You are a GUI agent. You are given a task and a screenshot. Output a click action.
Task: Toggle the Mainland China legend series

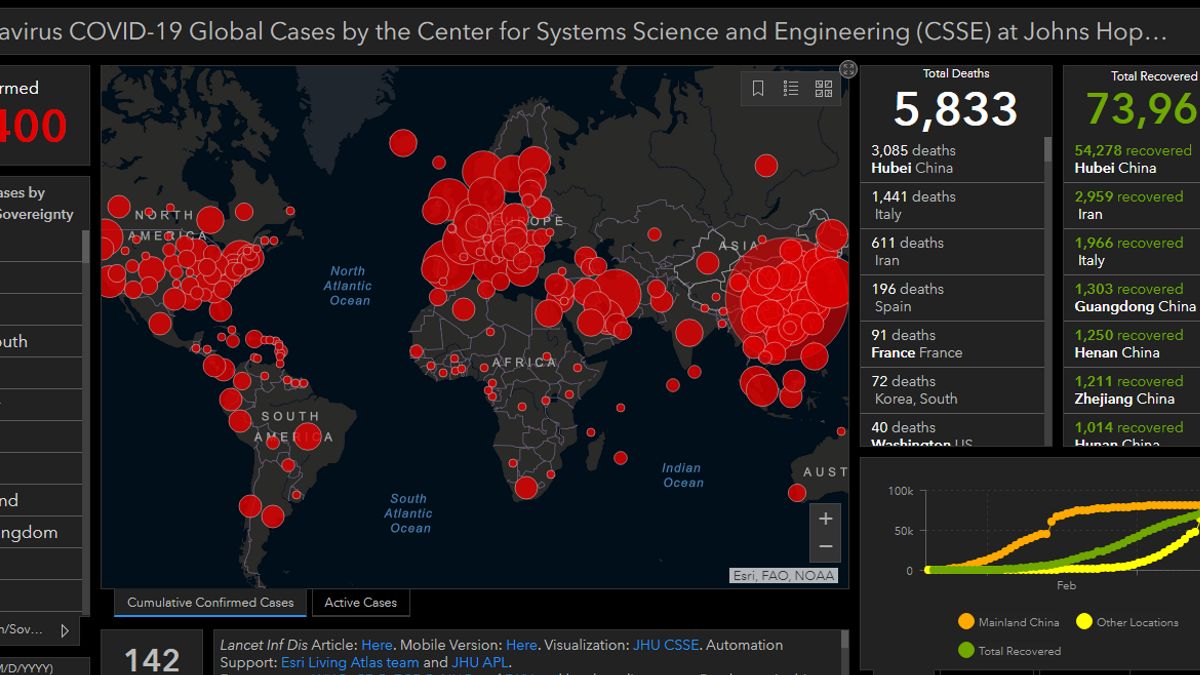coord(1017,622)
